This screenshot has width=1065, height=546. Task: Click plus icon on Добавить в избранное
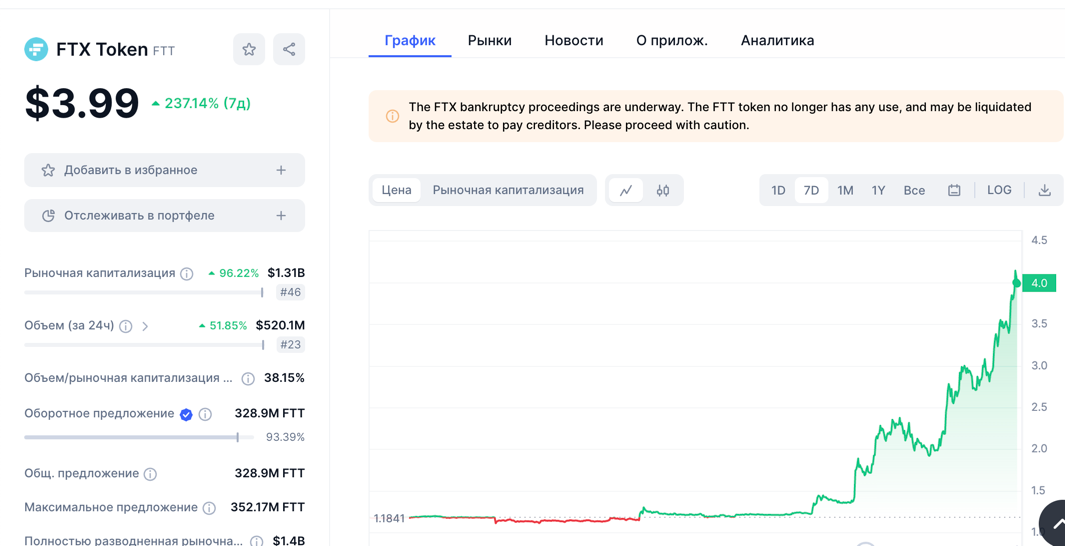[281, 170]
